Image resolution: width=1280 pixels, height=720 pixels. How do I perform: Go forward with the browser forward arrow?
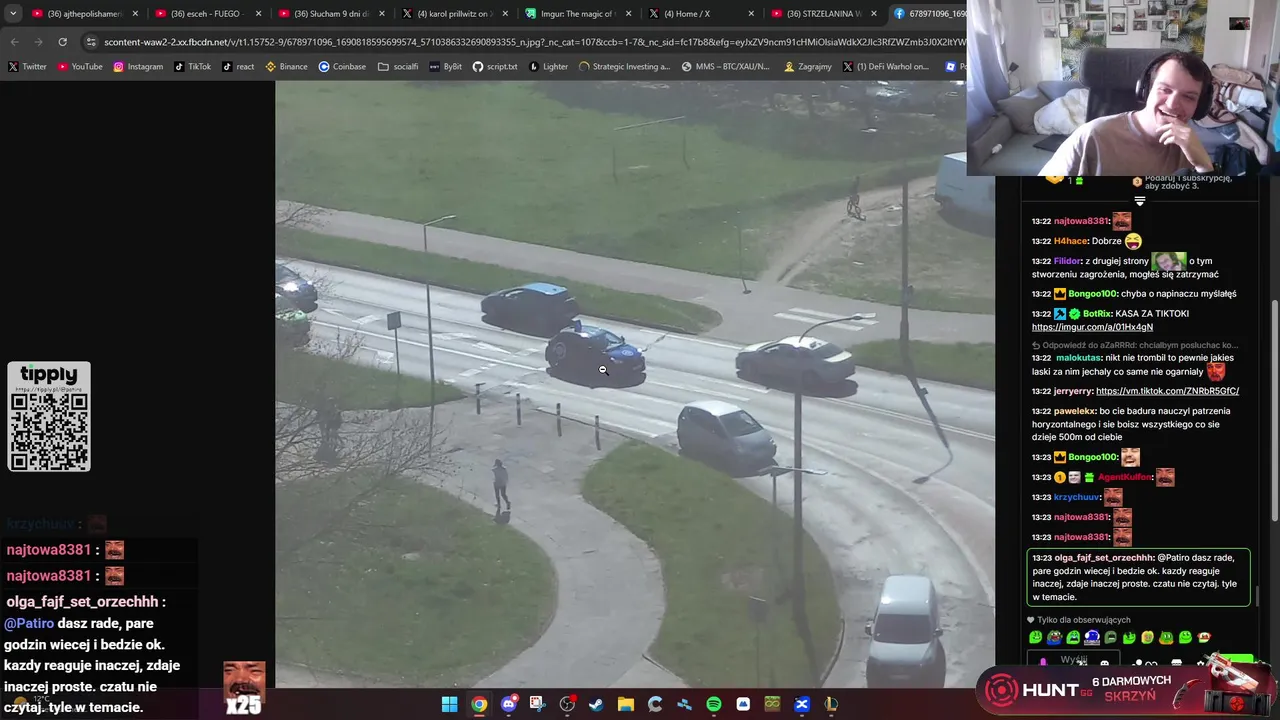(x=38, y=42)
